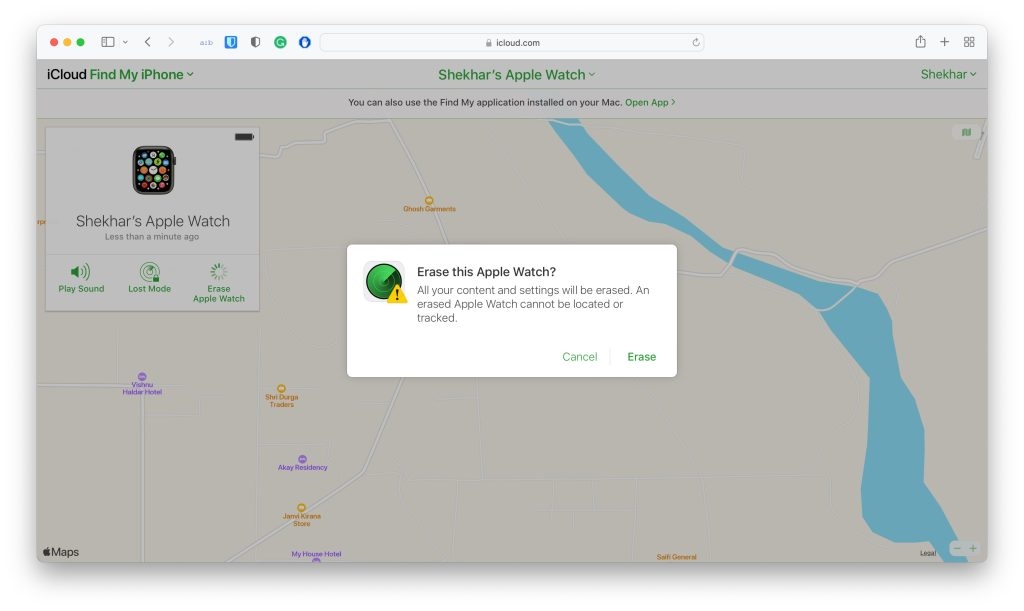Expand the Shekhar's Apple Watch device list
Image resolution: width=1024 pixels, height=611 pixels.
coord(517,75)
